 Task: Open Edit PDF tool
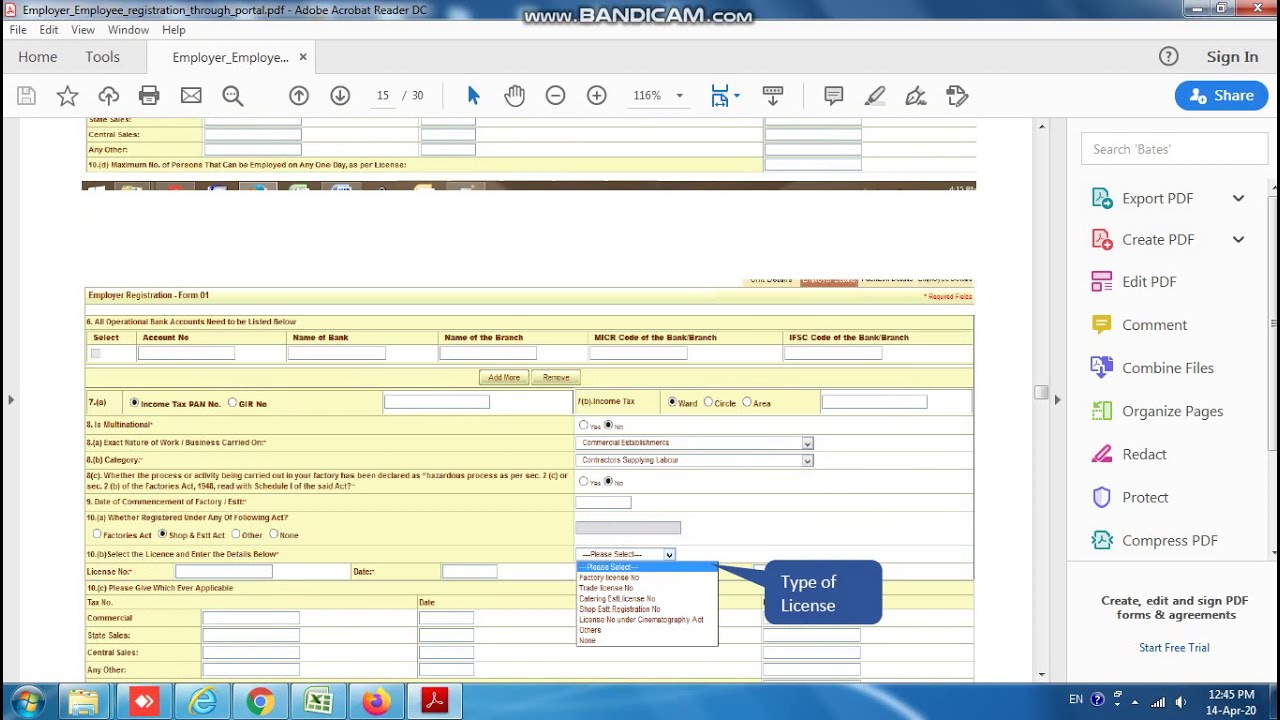[1149, 282]
